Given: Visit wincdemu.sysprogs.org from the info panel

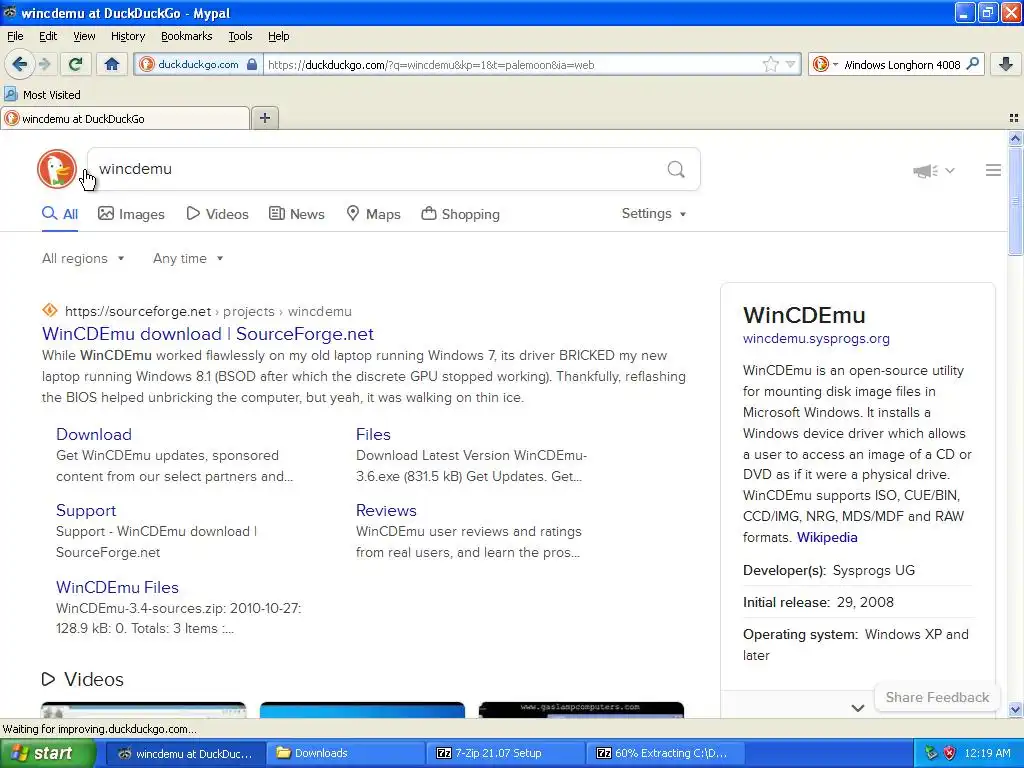Looking at the screenshot, I should click(816, 338).
